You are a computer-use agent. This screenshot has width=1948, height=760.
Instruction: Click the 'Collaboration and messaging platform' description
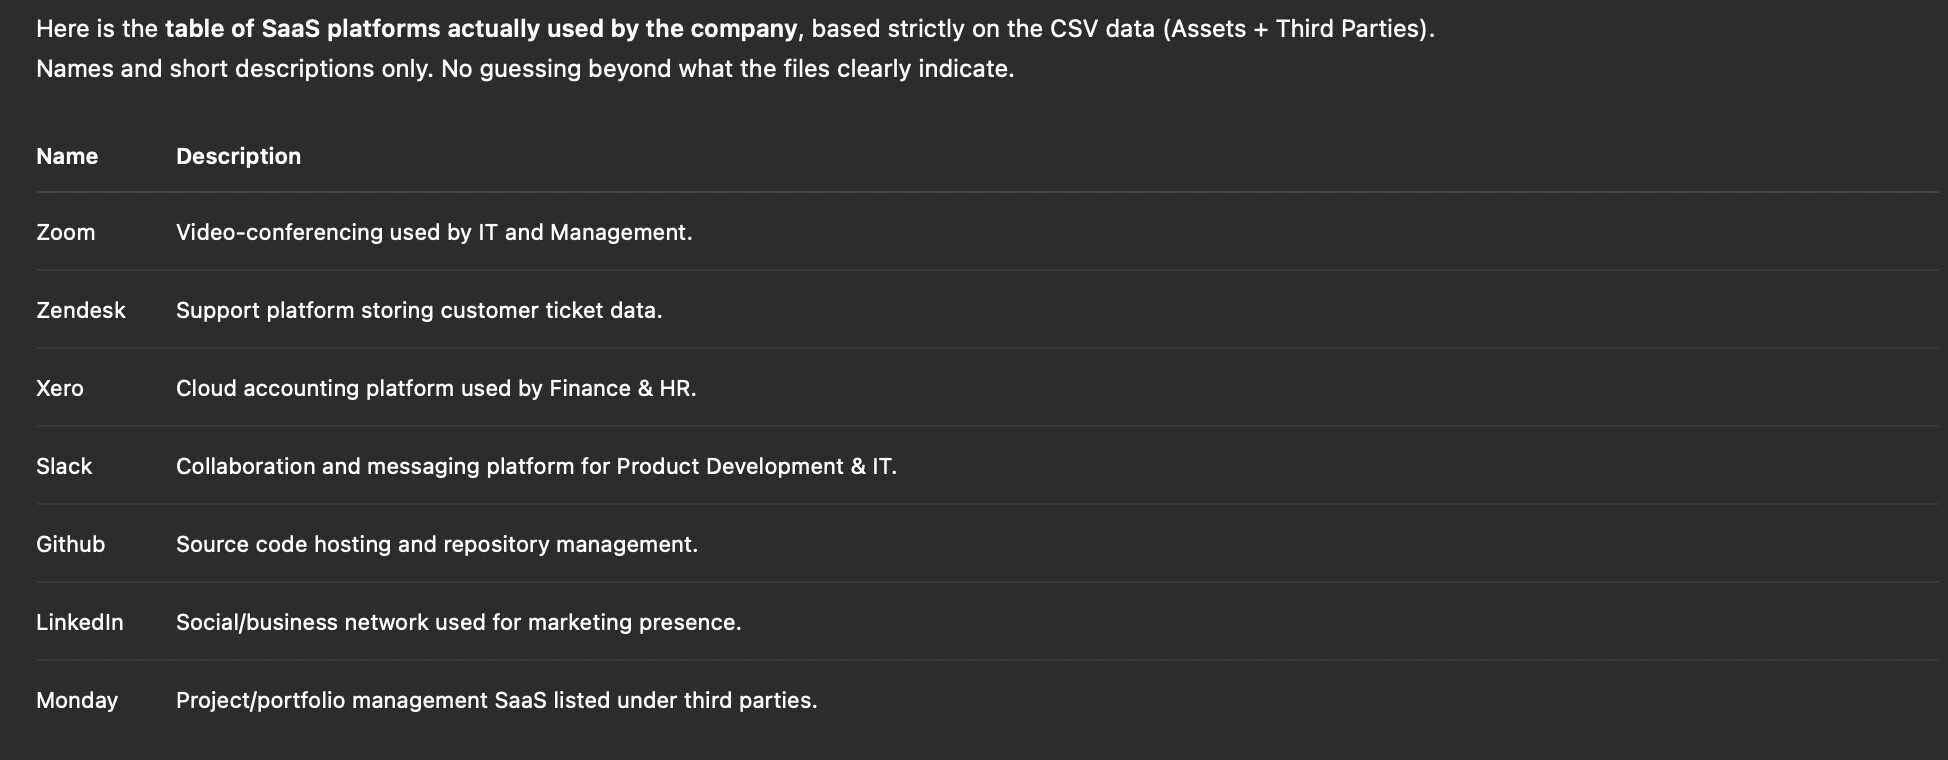coord(536,466)
